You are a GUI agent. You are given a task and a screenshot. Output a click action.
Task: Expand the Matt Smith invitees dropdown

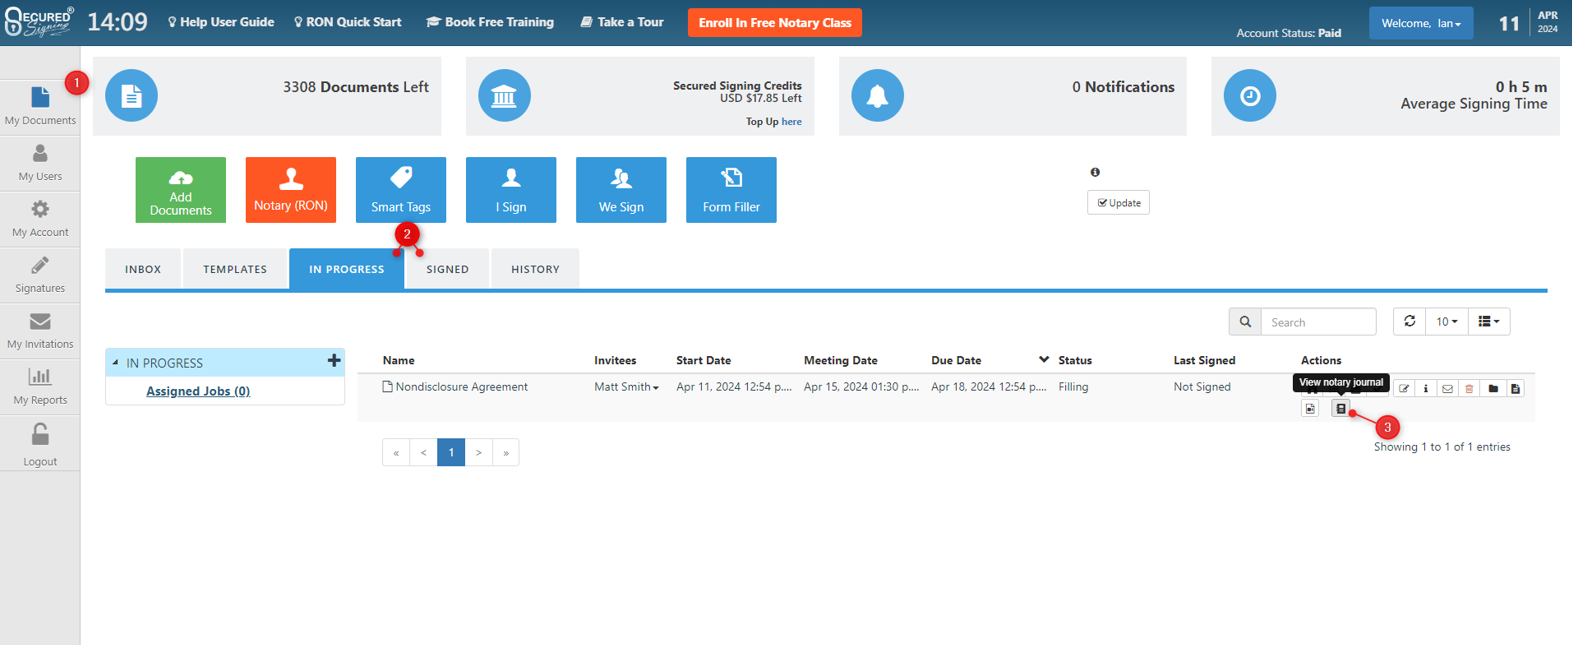tap(627, 387)
